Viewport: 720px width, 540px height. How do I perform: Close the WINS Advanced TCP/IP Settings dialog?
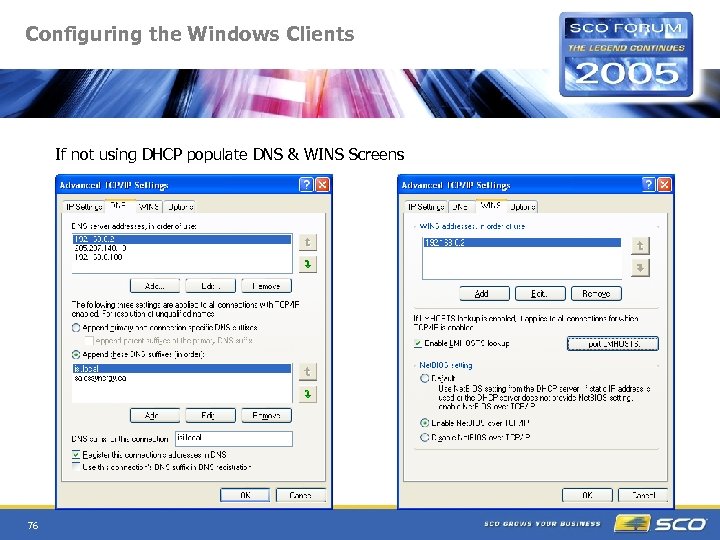click(664, 185)
